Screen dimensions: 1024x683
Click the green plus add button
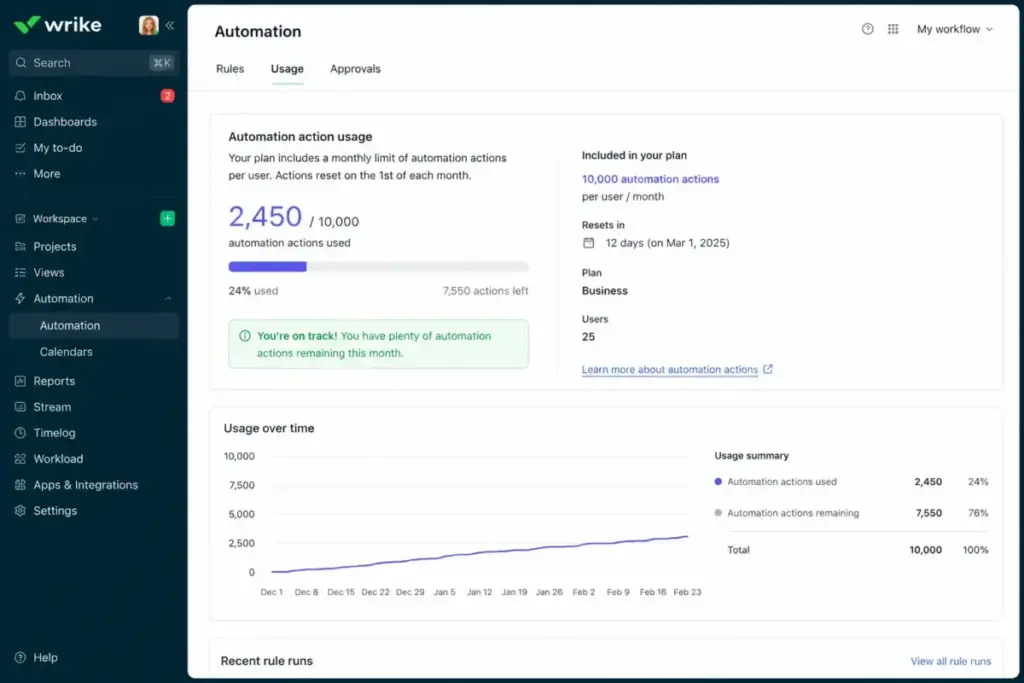pos(167,218)
